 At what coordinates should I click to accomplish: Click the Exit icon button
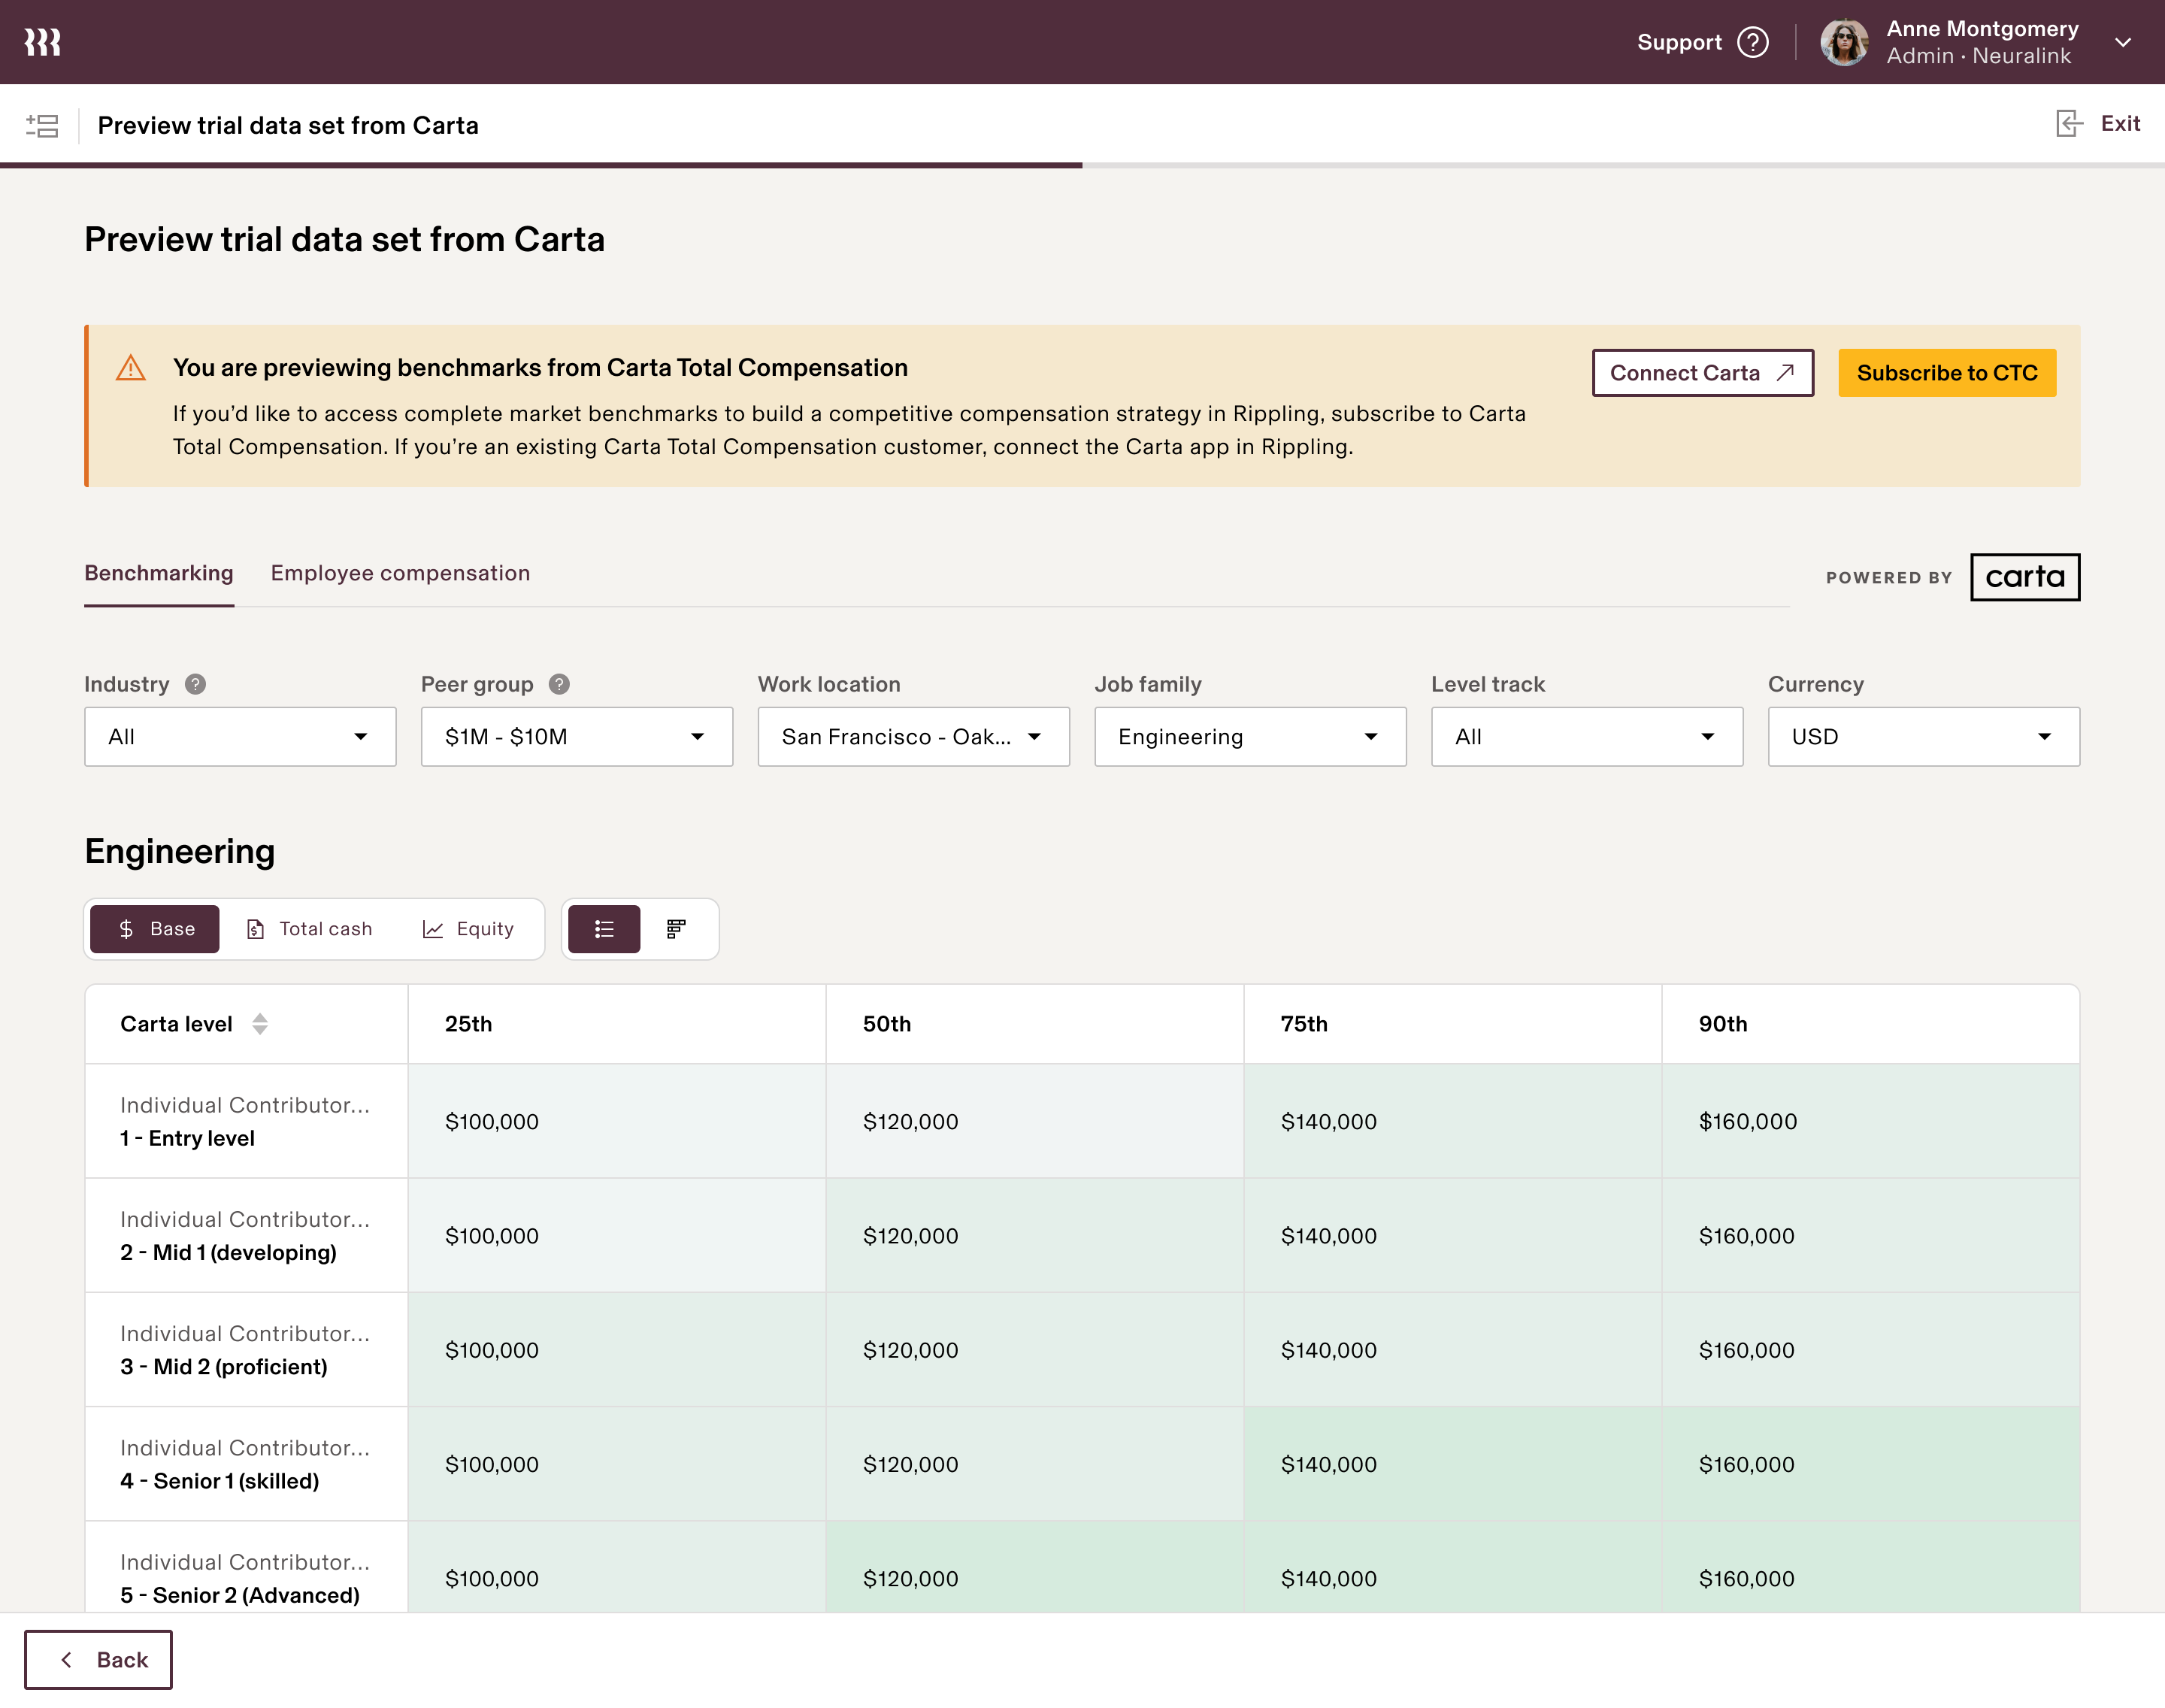click(x=2069, y=124)
